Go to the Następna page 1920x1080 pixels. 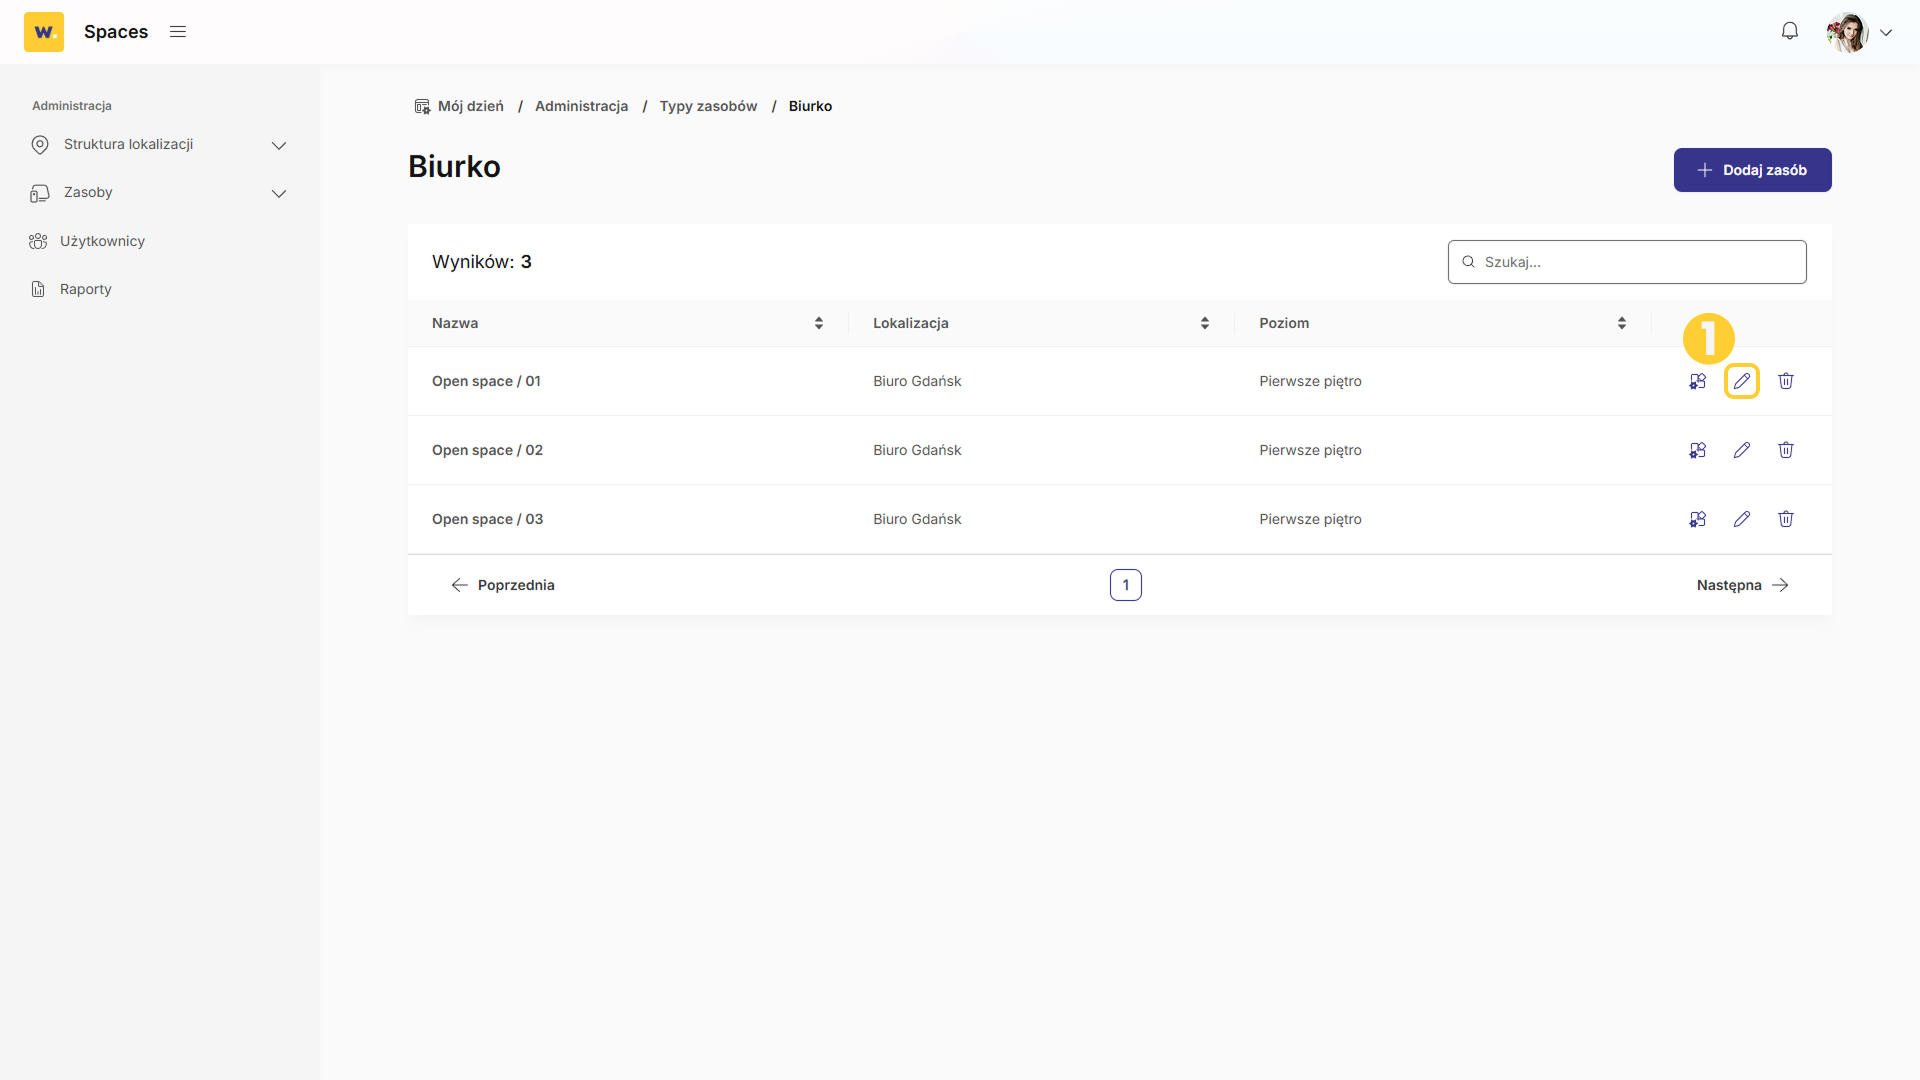pyautogui.click(x=1743, y=585)
